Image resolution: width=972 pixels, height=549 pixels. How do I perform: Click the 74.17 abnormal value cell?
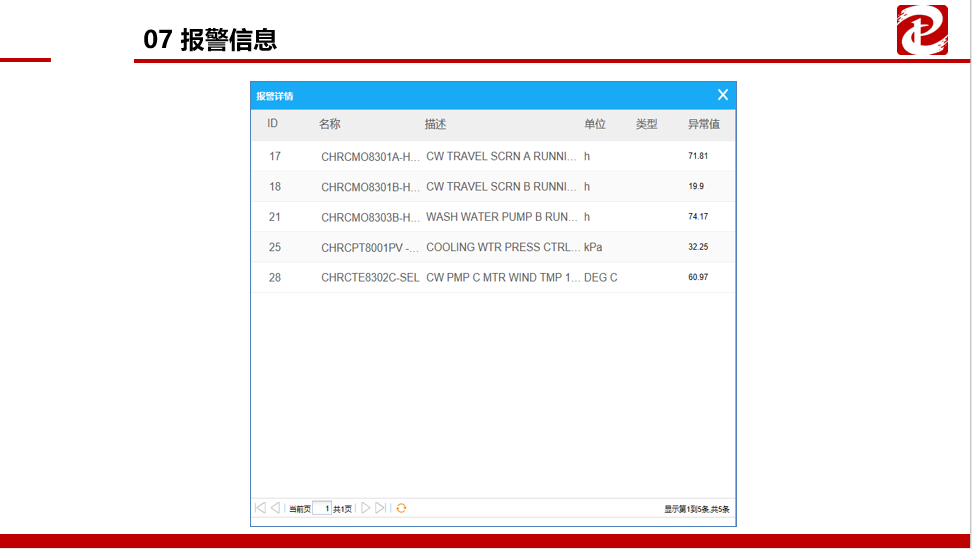pos(698,217)
